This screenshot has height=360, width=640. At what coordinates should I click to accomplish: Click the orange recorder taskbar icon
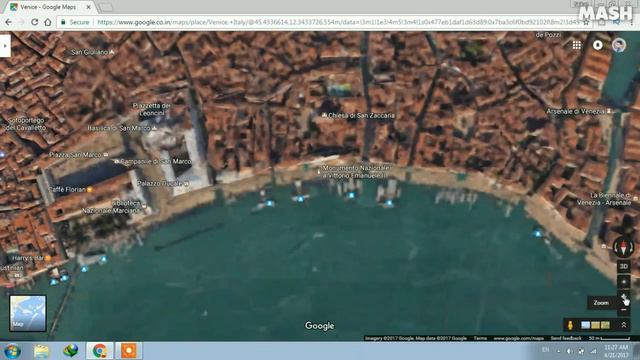click(x=129, y=351)
